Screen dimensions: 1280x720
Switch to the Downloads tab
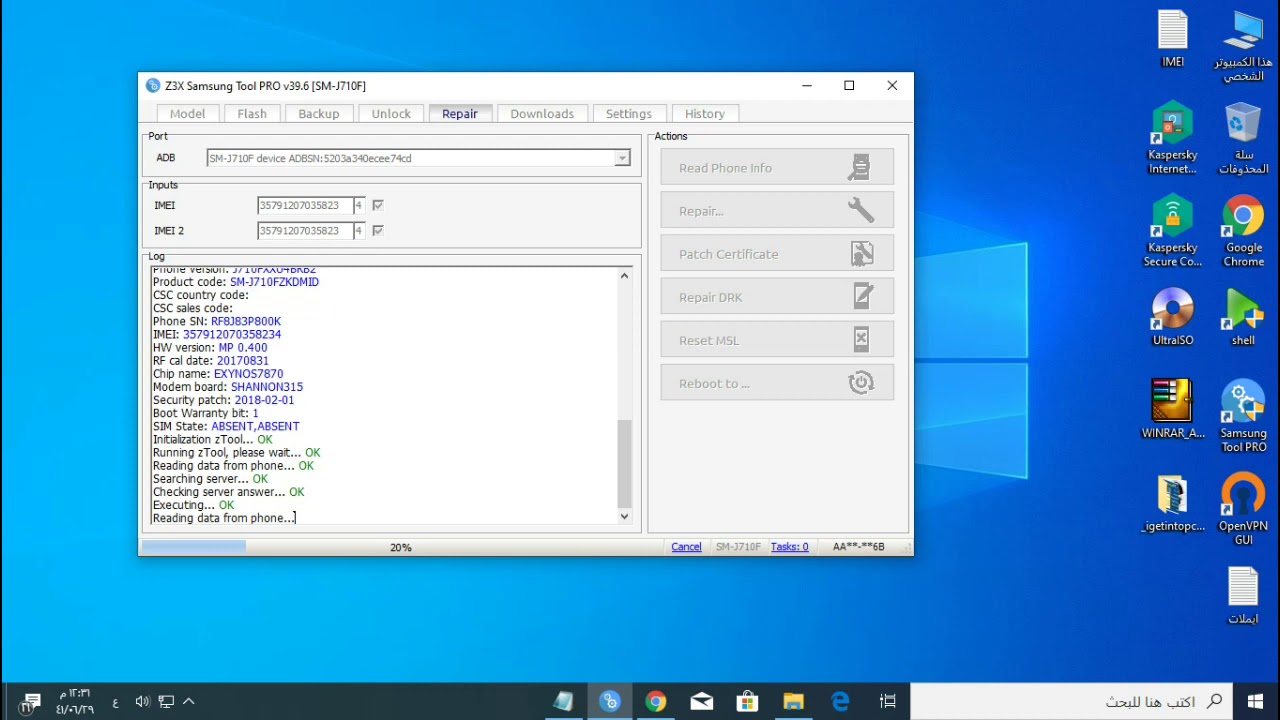pos(542,114)
